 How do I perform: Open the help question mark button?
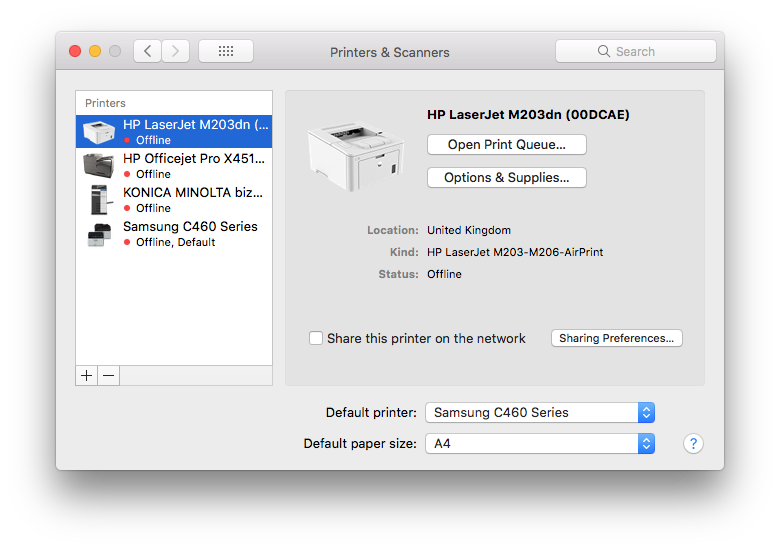point(693,444)
